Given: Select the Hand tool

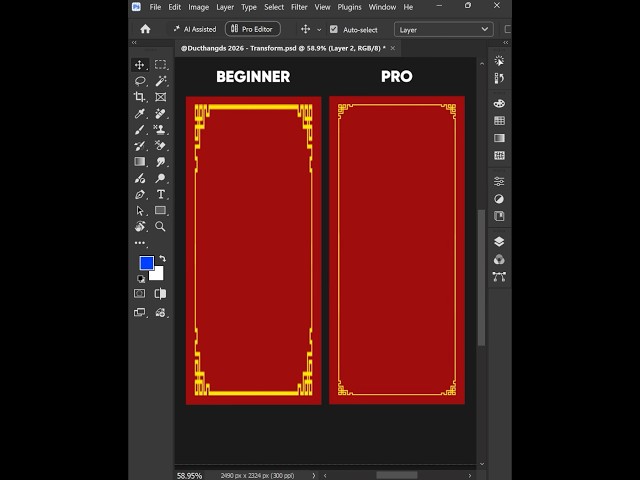Looking at the screenshot, I should click(x=140, y=227).
